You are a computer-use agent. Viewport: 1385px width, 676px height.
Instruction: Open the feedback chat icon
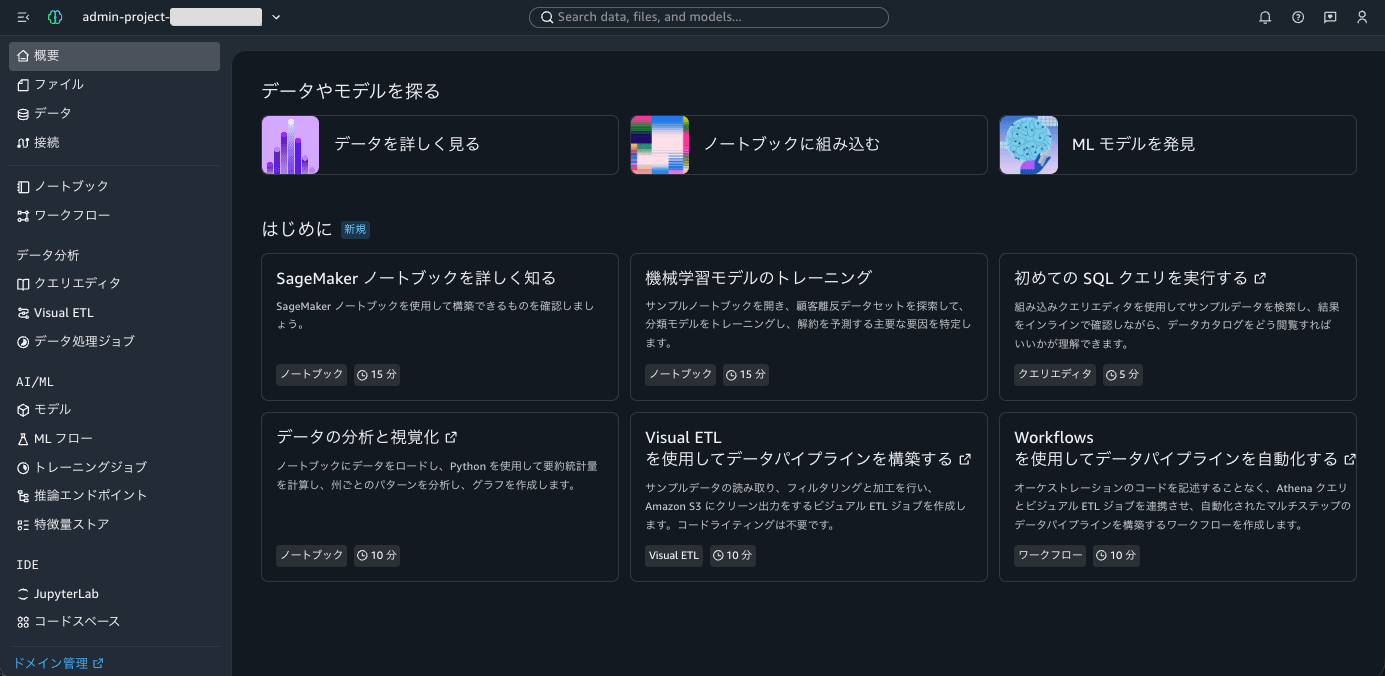click(1330, 17)
